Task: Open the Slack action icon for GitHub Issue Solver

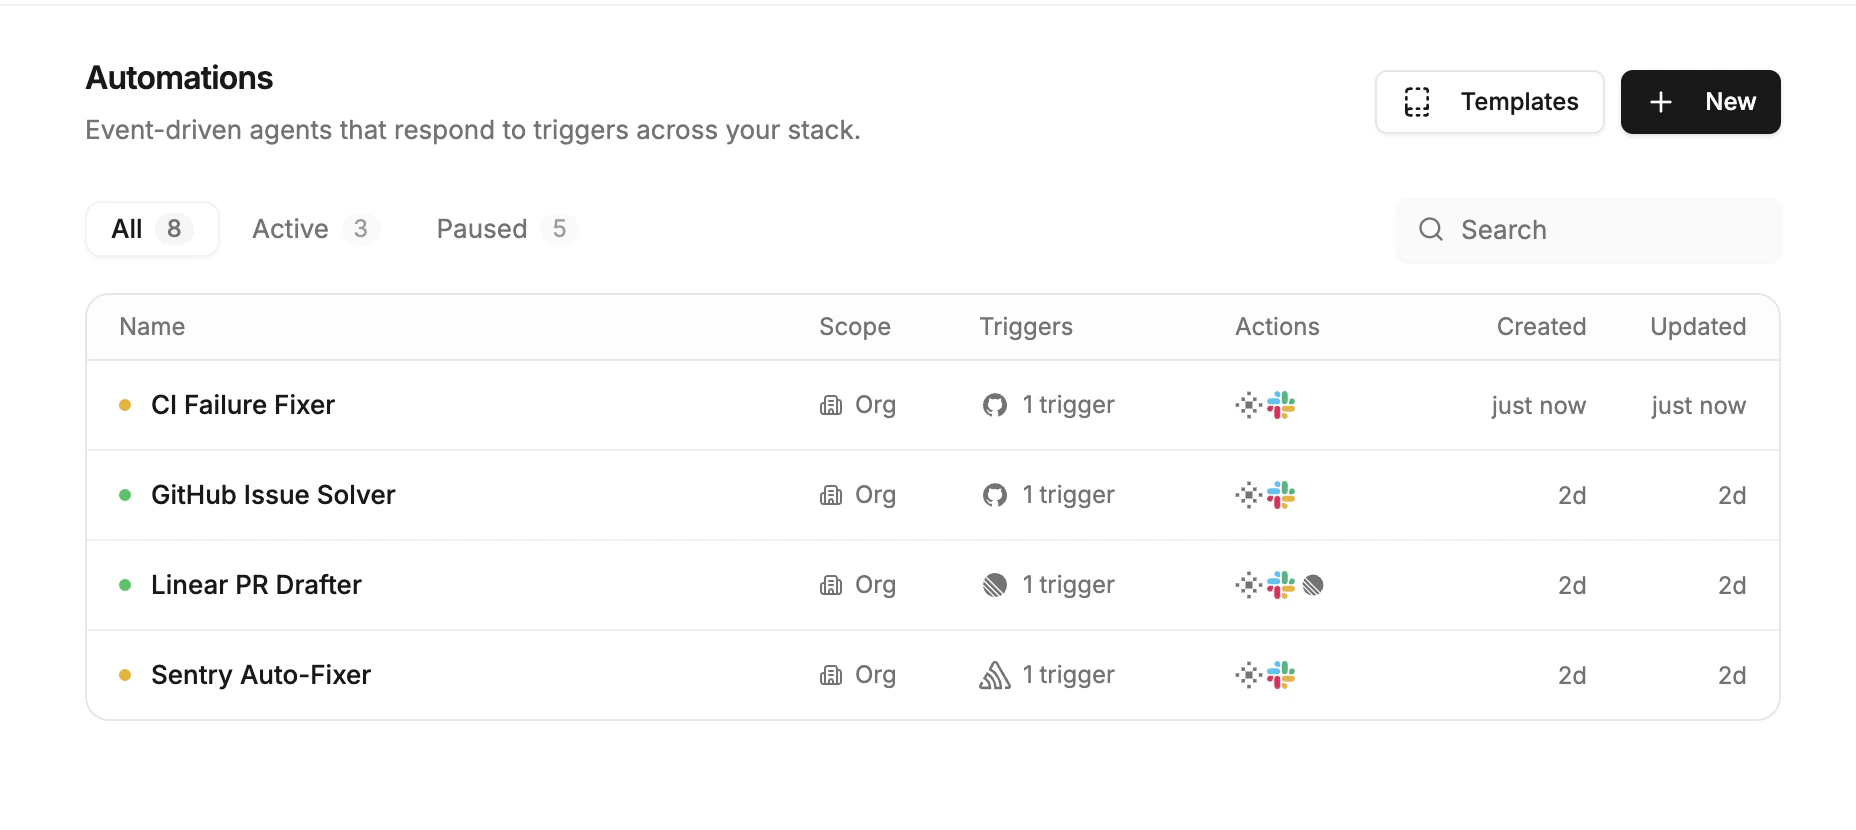Action: pyautogui.click(x=1282, y=495)
